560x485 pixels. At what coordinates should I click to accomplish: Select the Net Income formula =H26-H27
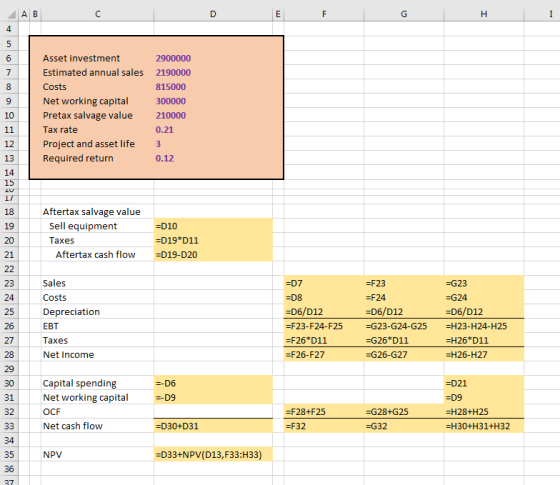(484, 355)
